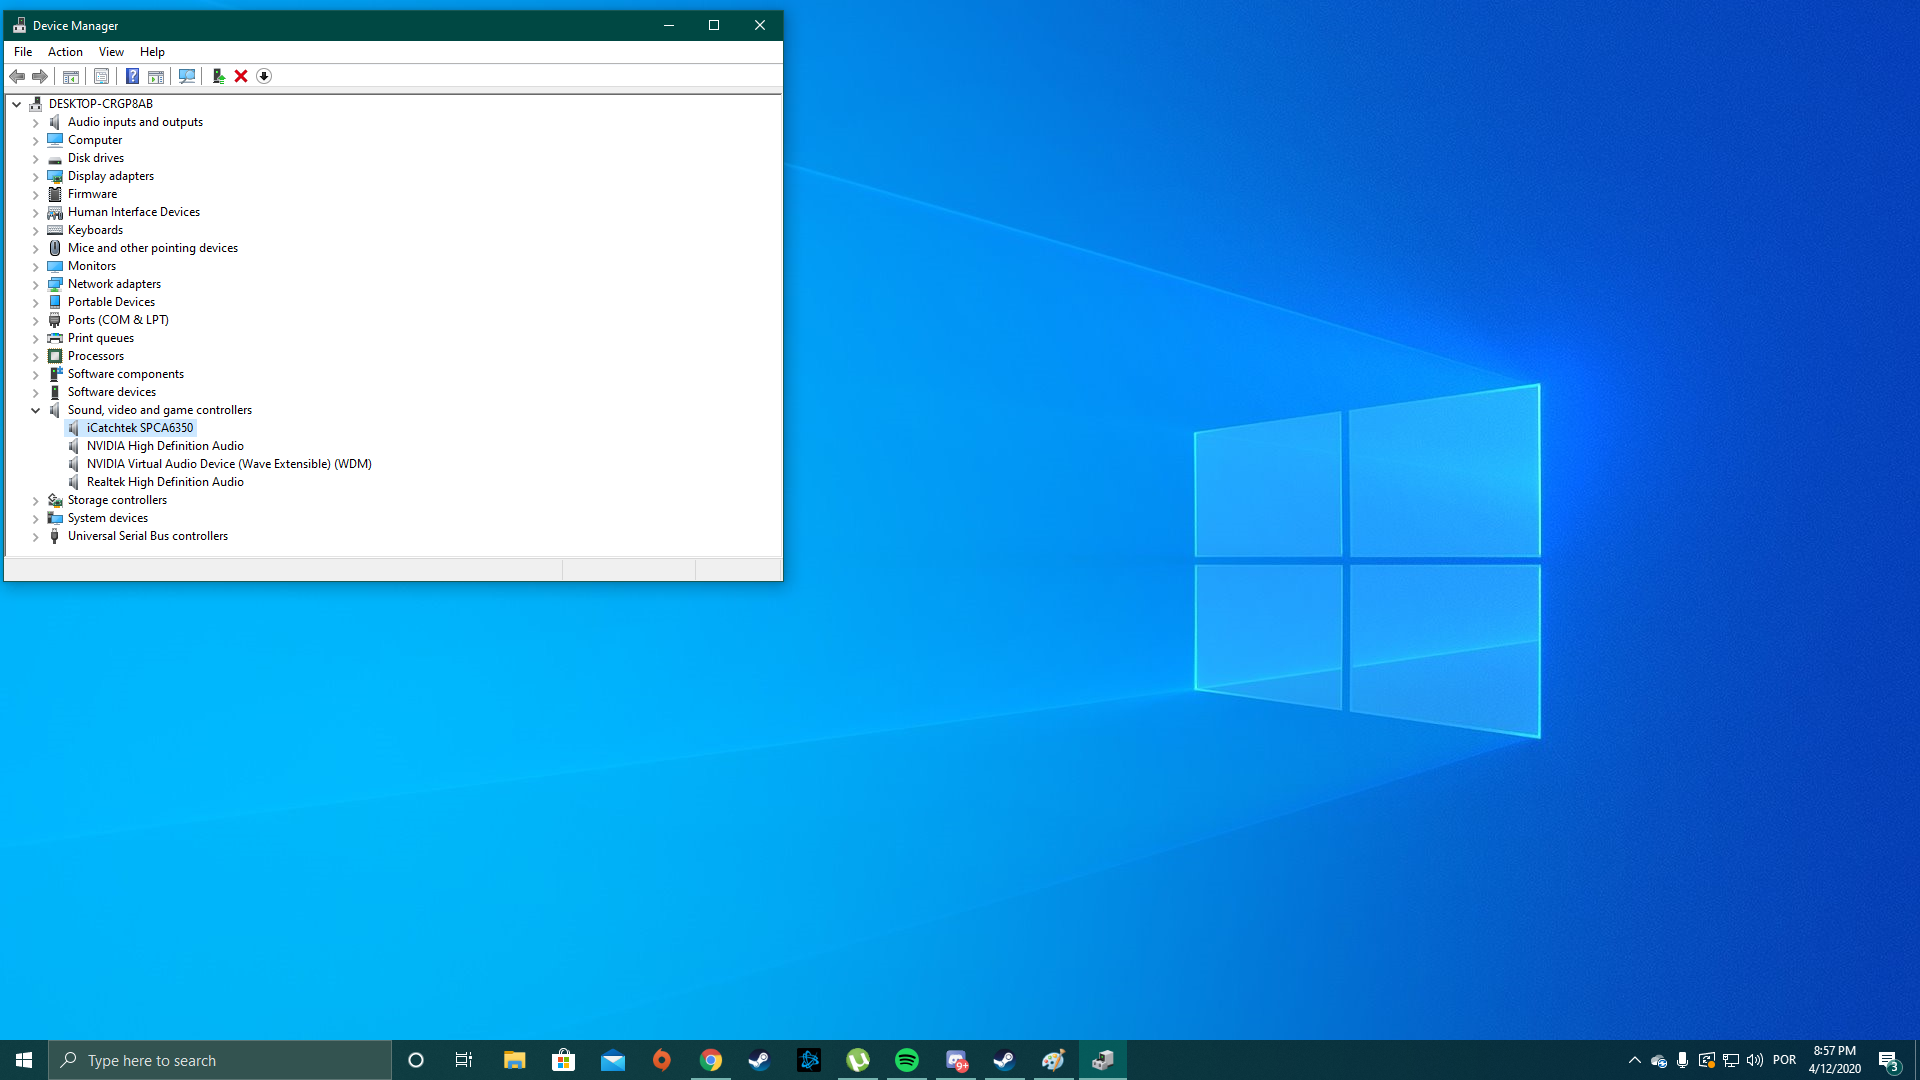Open the Action menu
This screenshot has height=1080, width=1920.
[x=65, y=52]
